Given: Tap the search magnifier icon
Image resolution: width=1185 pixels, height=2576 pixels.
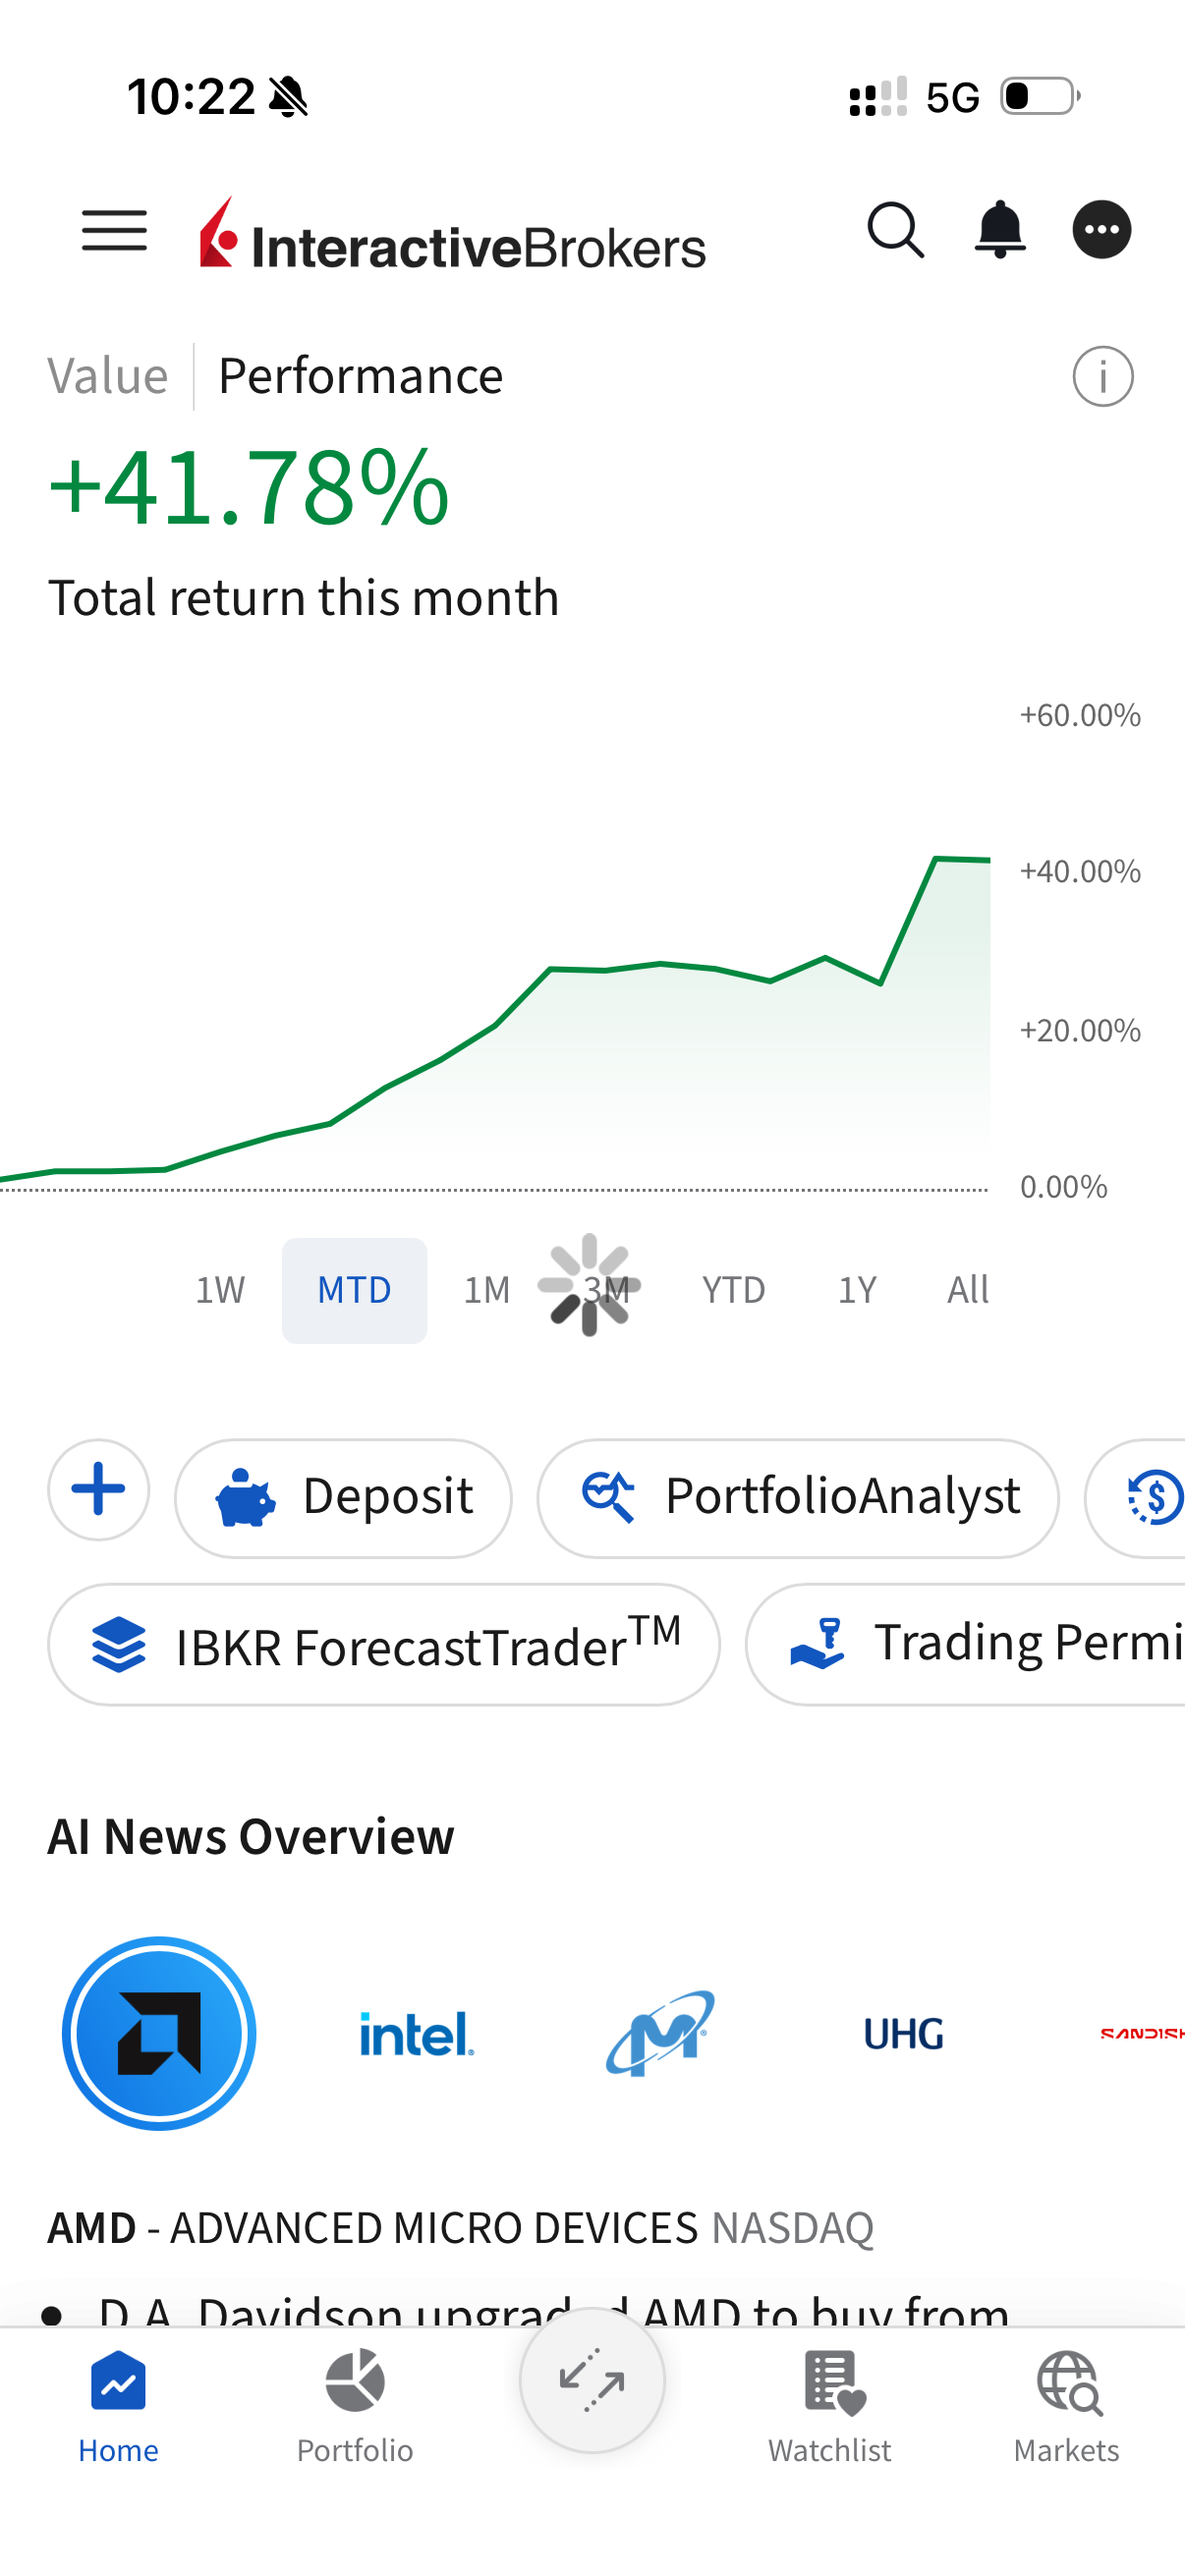Looking at the screenshot, I should point(895,231).
